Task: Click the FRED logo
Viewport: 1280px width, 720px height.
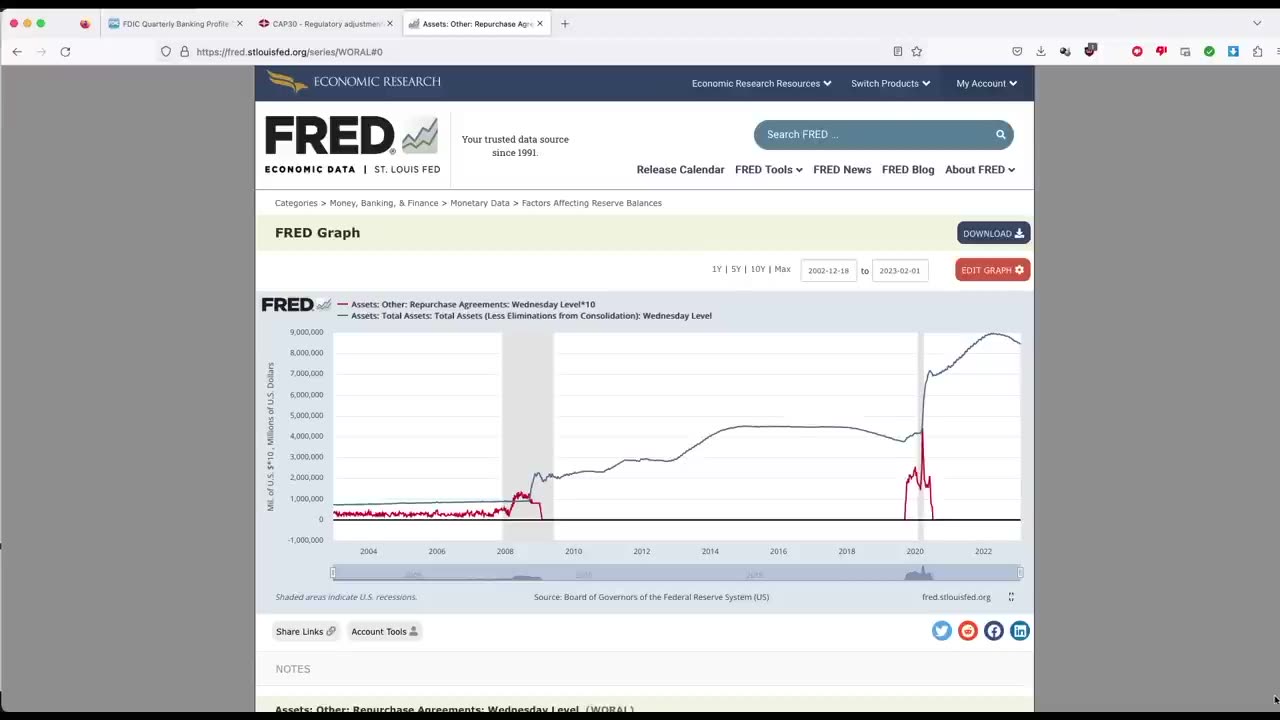Action: 351,145
